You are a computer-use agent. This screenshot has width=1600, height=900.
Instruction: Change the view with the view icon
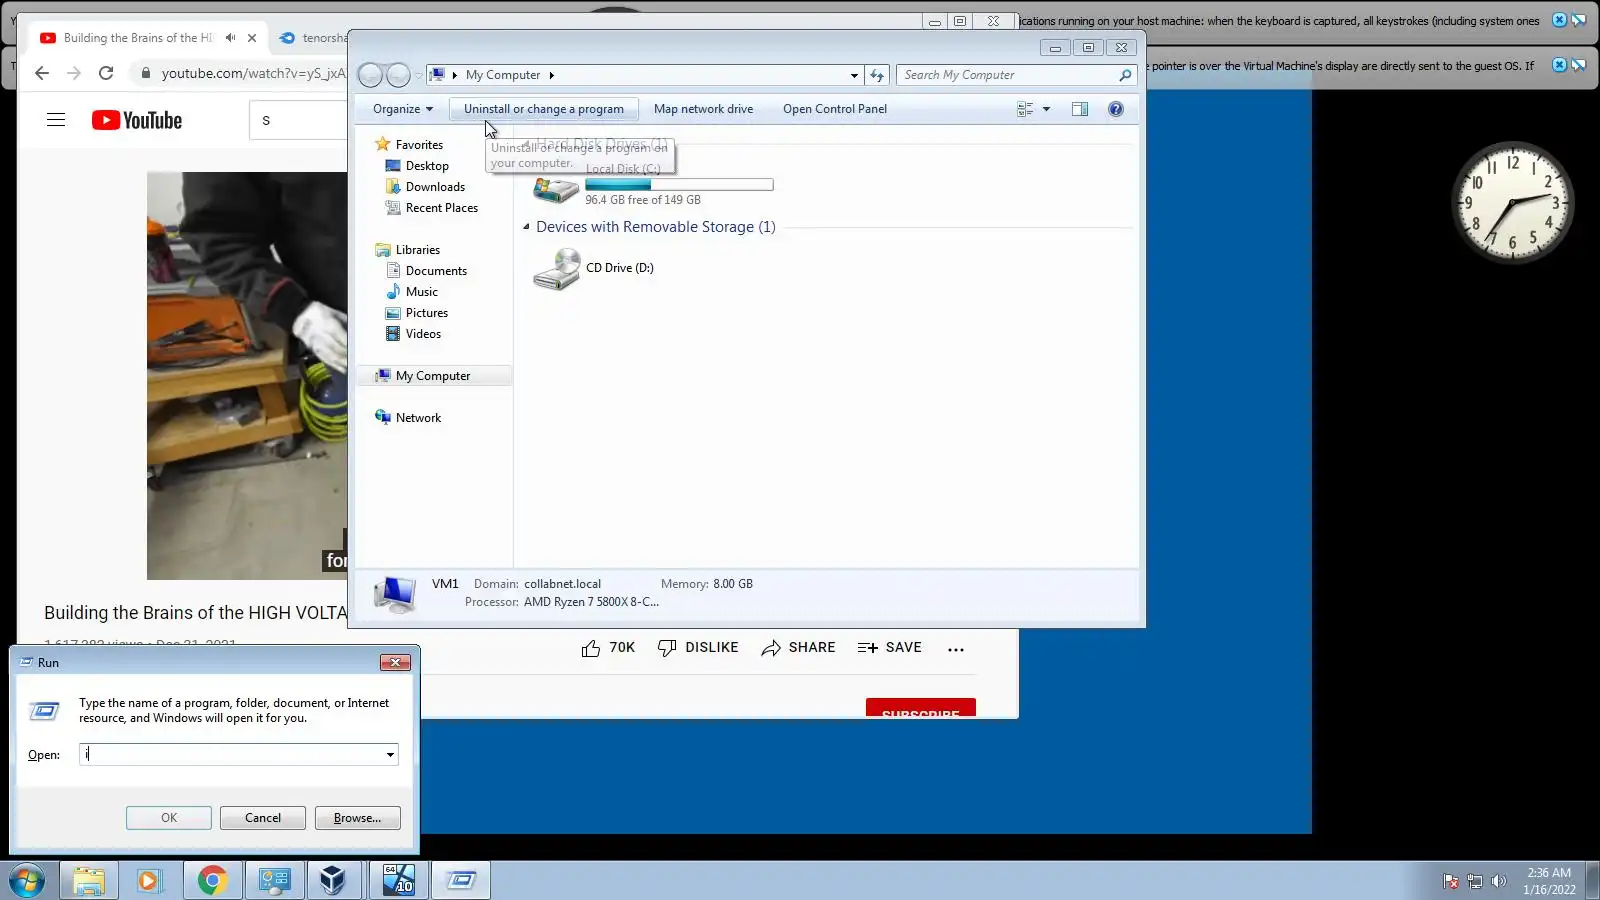(x=1025, y=109)
